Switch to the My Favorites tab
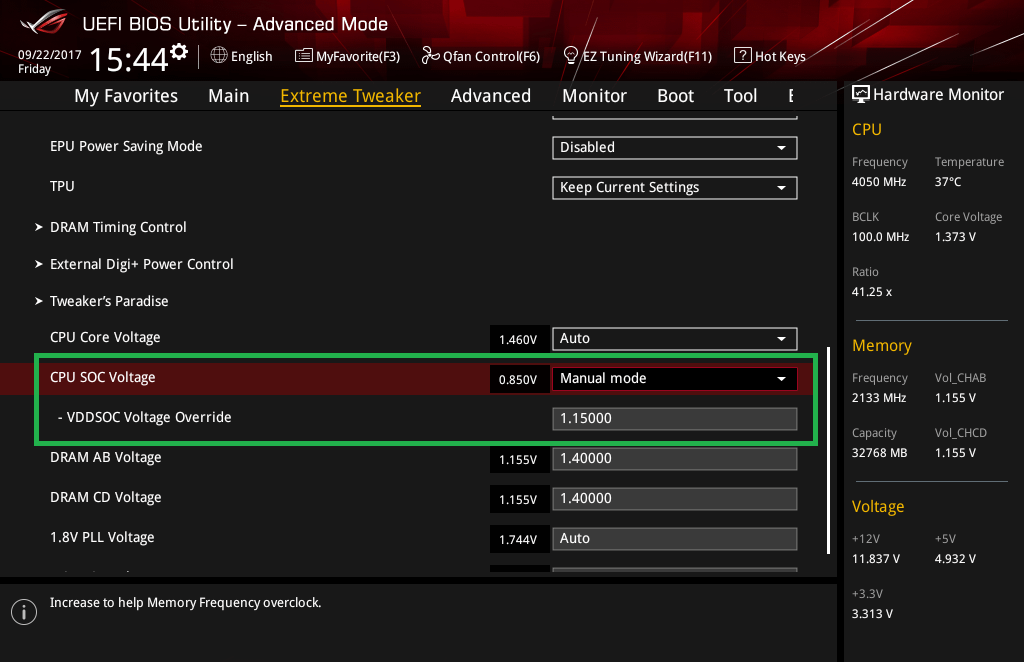This screenshot has height=662, width=1024. point(126,96)
